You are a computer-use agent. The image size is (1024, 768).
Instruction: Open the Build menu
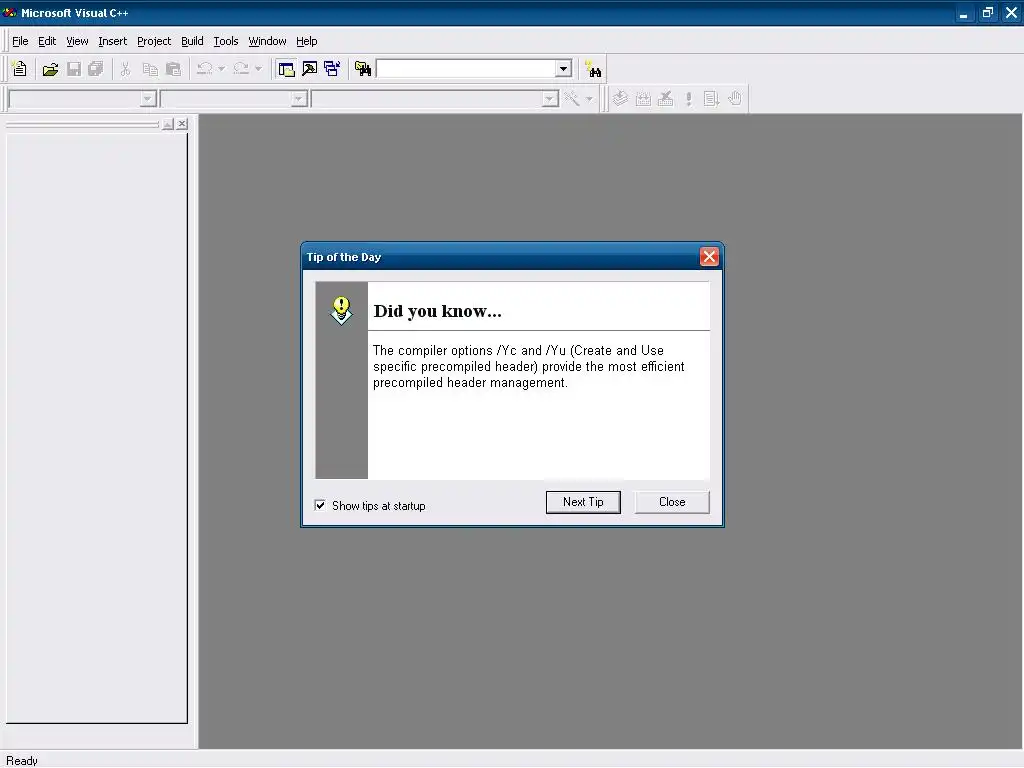coord(192,41)
